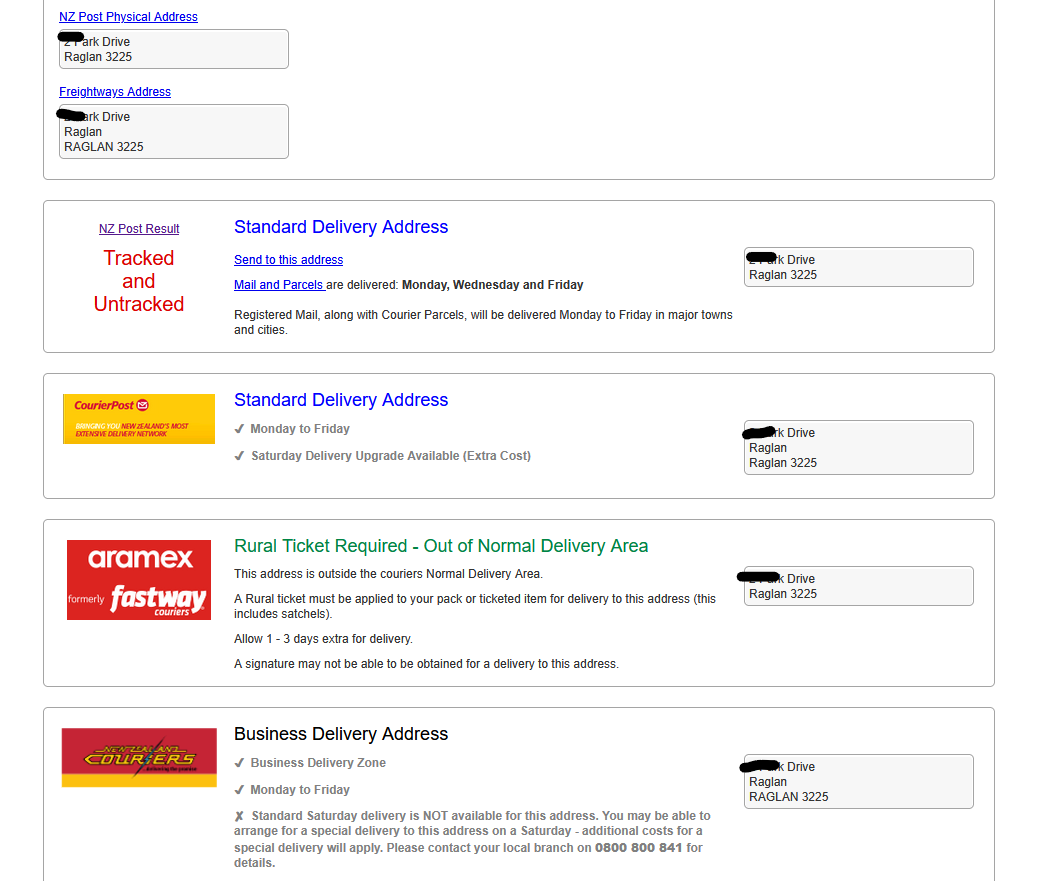Viewport: 1052px width, 881px height.
Task: Click the address box in the Aramex section
Action: point(858,586)
